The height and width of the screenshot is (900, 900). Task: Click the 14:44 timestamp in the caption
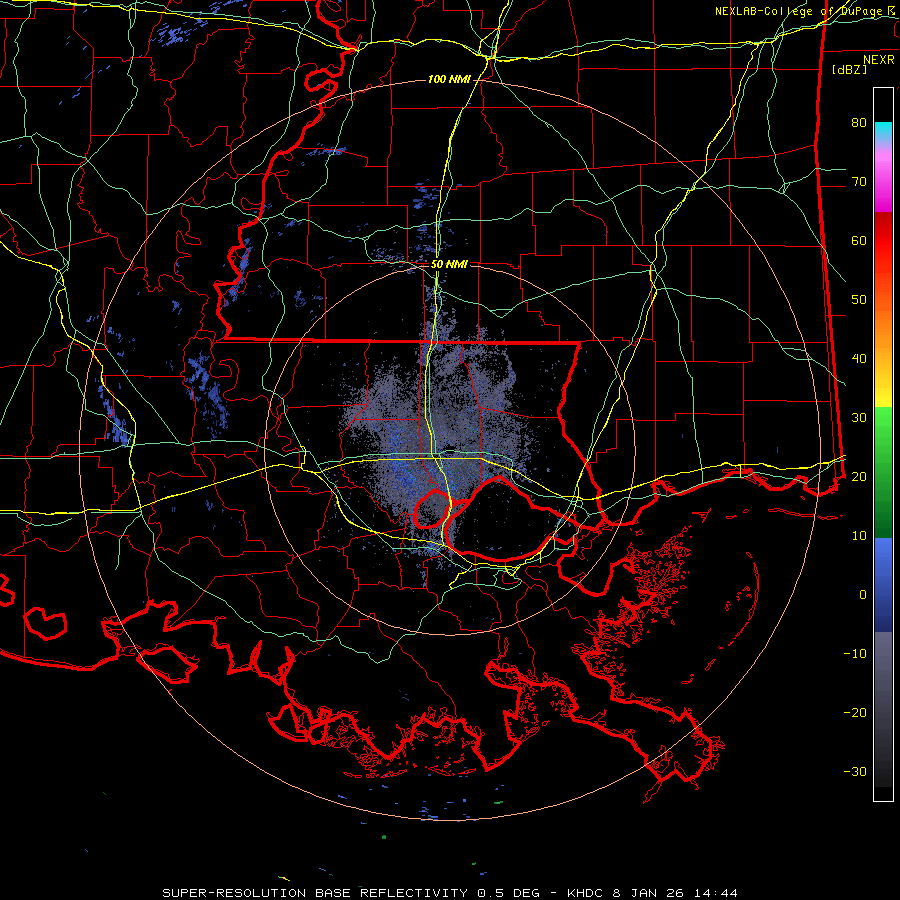(x=717, y=893)
